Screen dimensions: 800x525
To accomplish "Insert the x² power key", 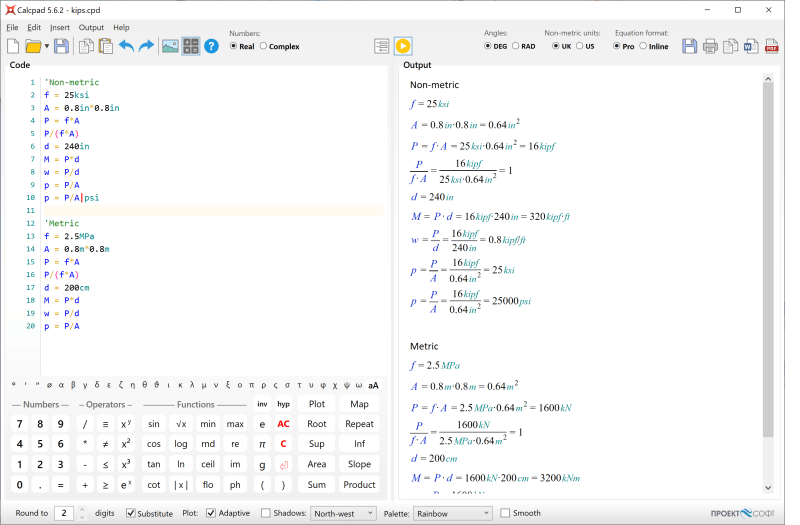I will [x=126, y=444].
